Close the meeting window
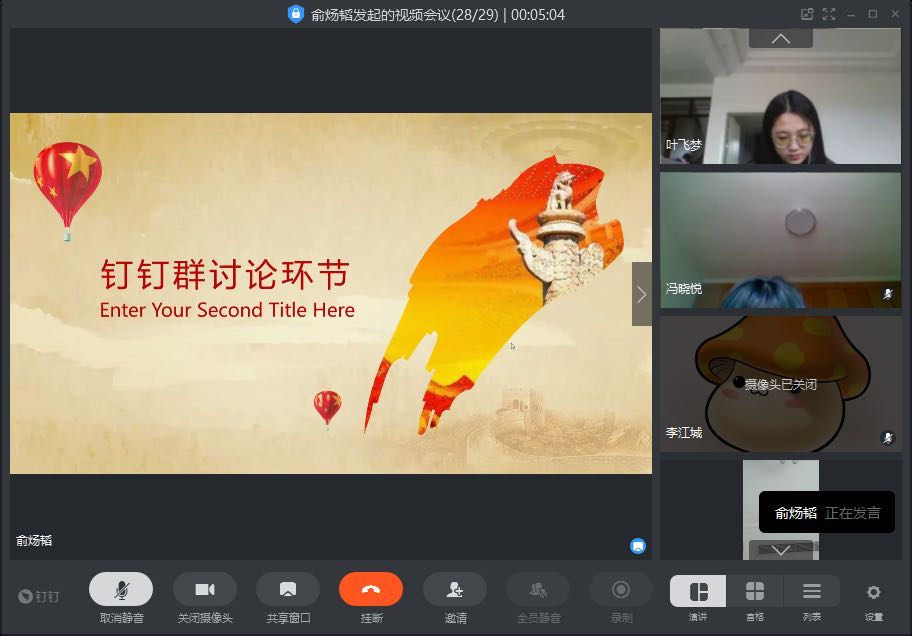Image resolution: width=912 pixels, height=636 pixels. [895, 14]
